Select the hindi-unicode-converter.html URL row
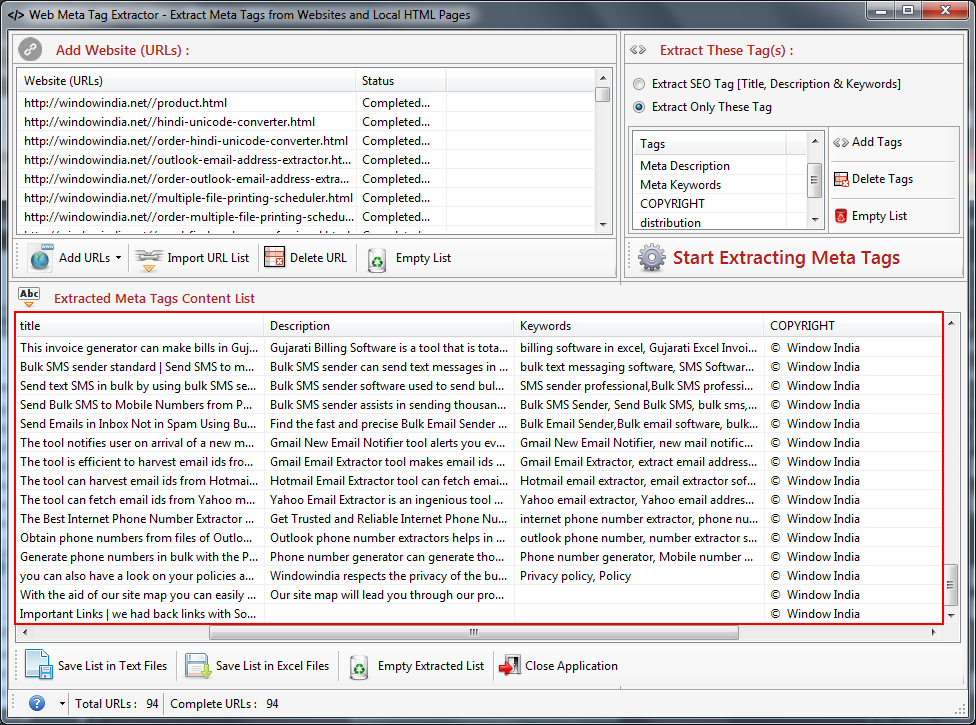The width and height of the screenshot is (976, 725). tap(306, 122)
